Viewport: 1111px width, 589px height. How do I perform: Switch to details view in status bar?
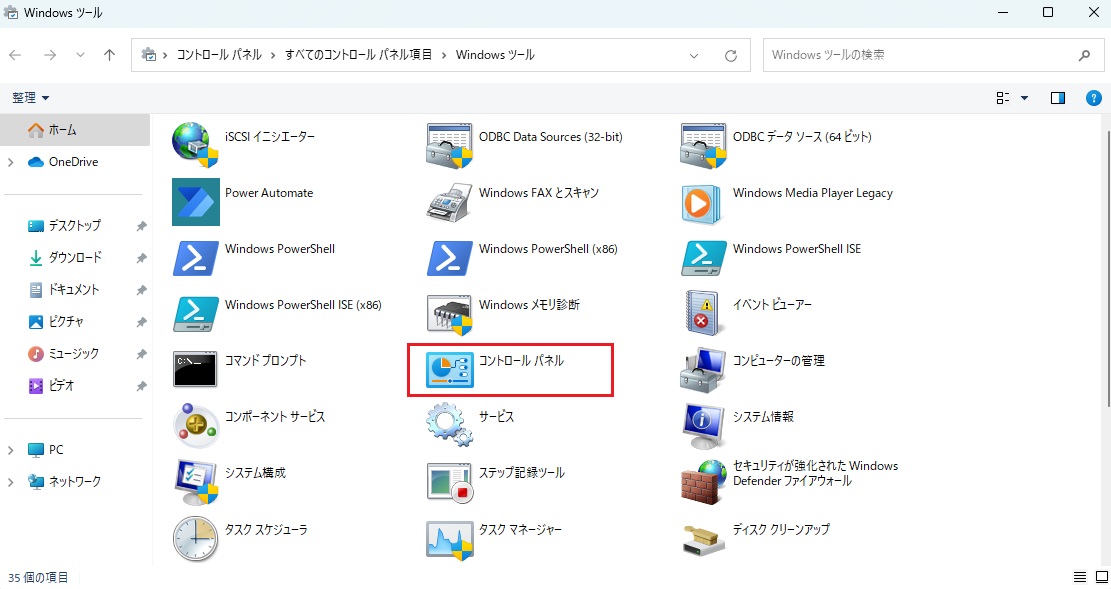[1079, 577]
